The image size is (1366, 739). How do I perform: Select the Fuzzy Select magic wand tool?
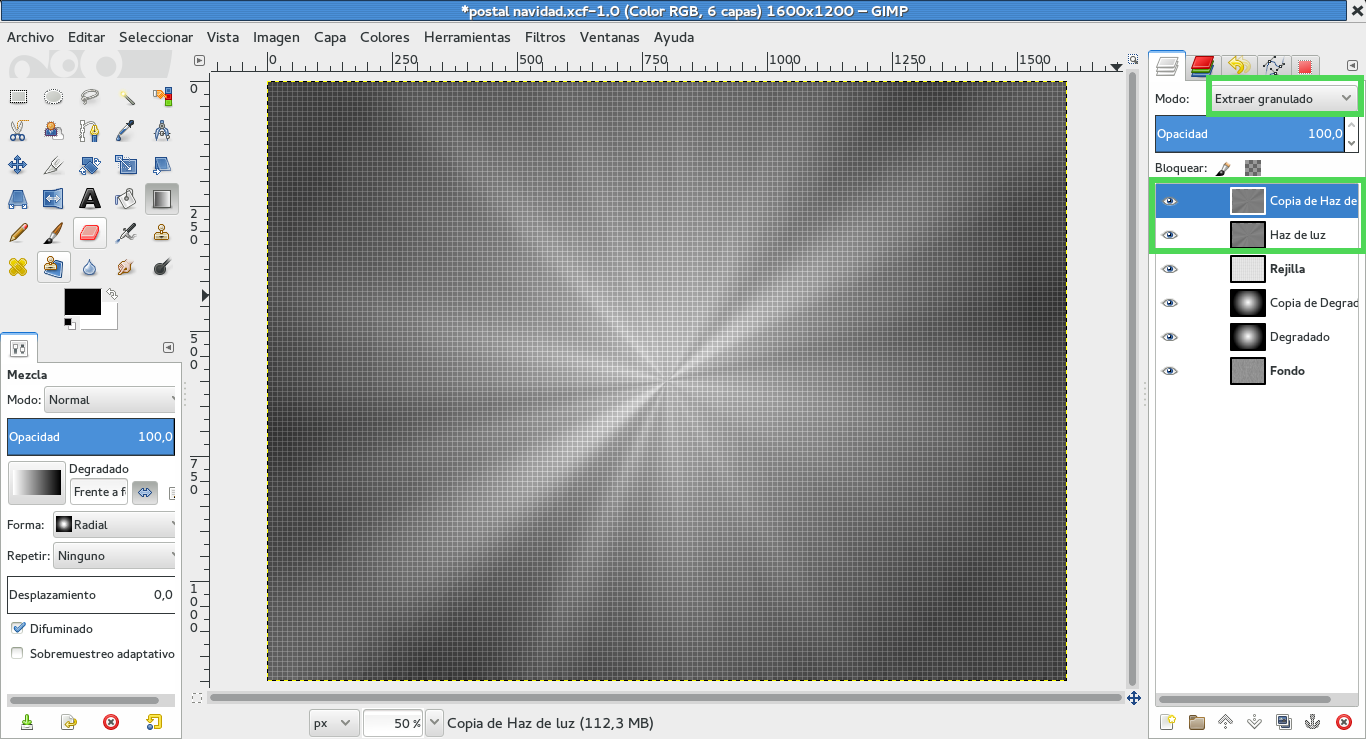point(126,97)
